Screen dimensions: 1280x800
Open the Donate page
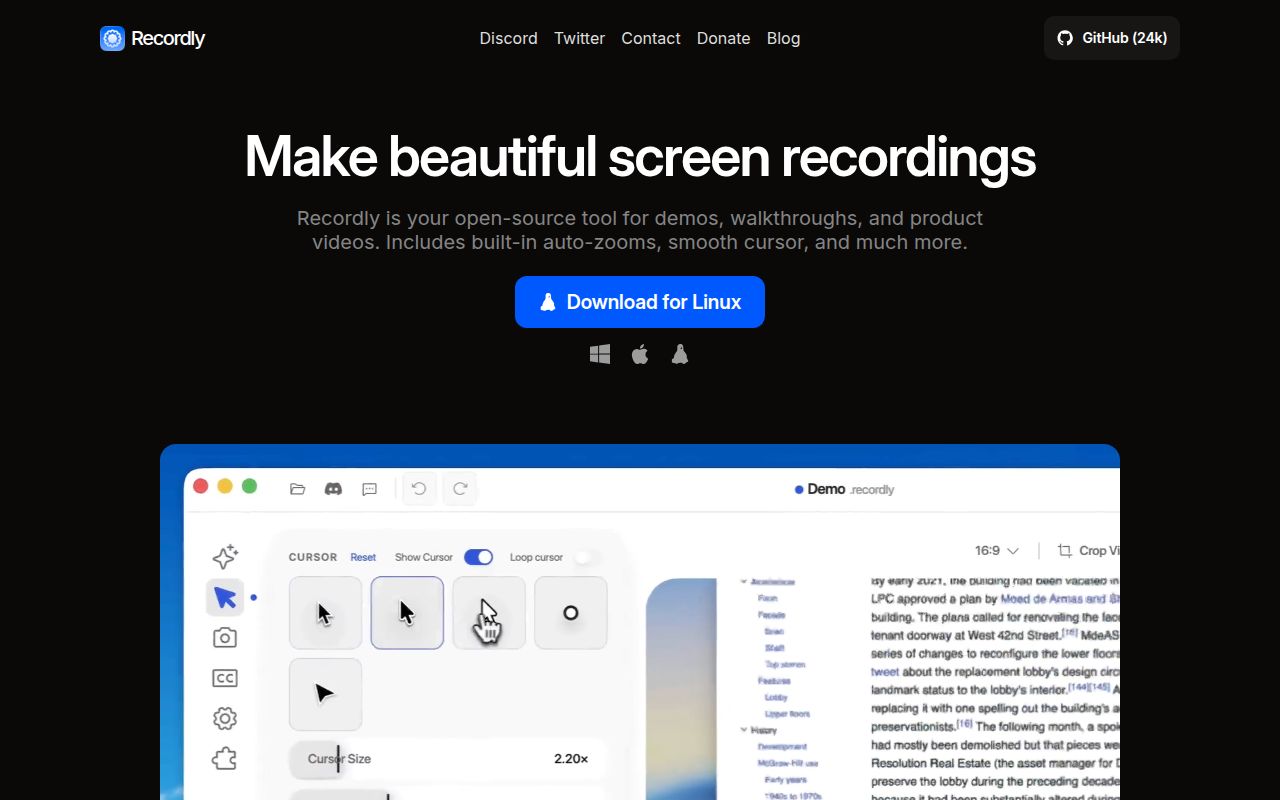point(723,38)
